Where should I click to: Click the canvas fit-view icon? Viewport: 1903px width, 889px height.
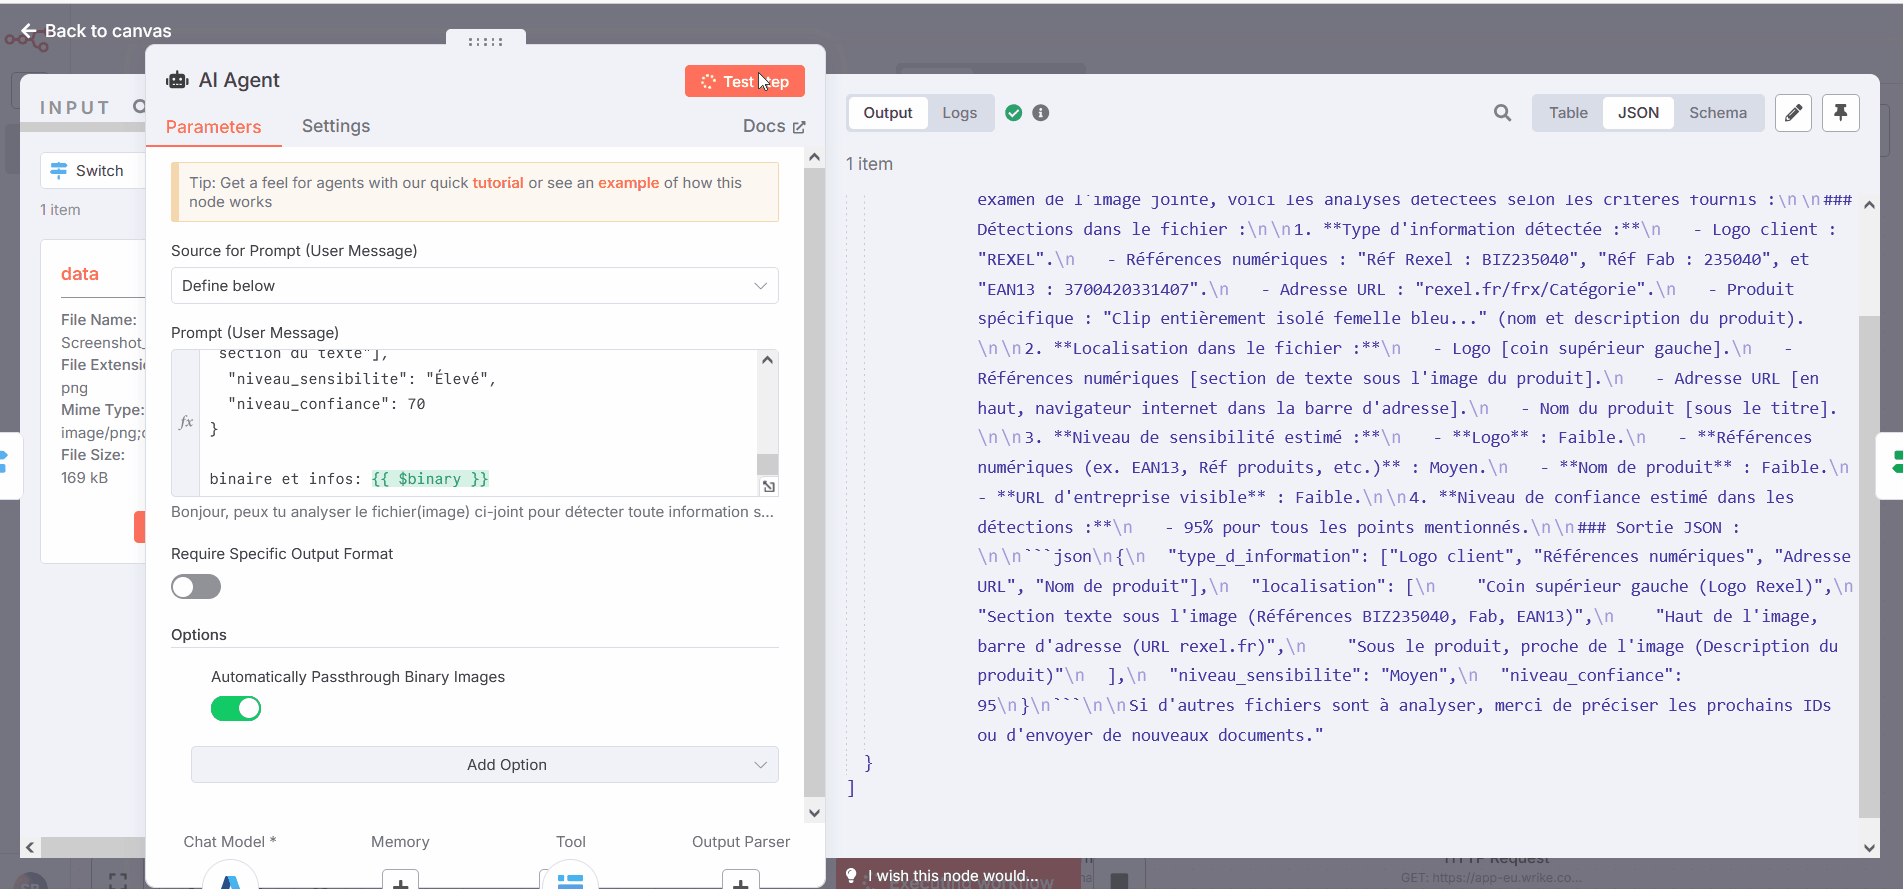pyautogui.click(x=118, y=881)
